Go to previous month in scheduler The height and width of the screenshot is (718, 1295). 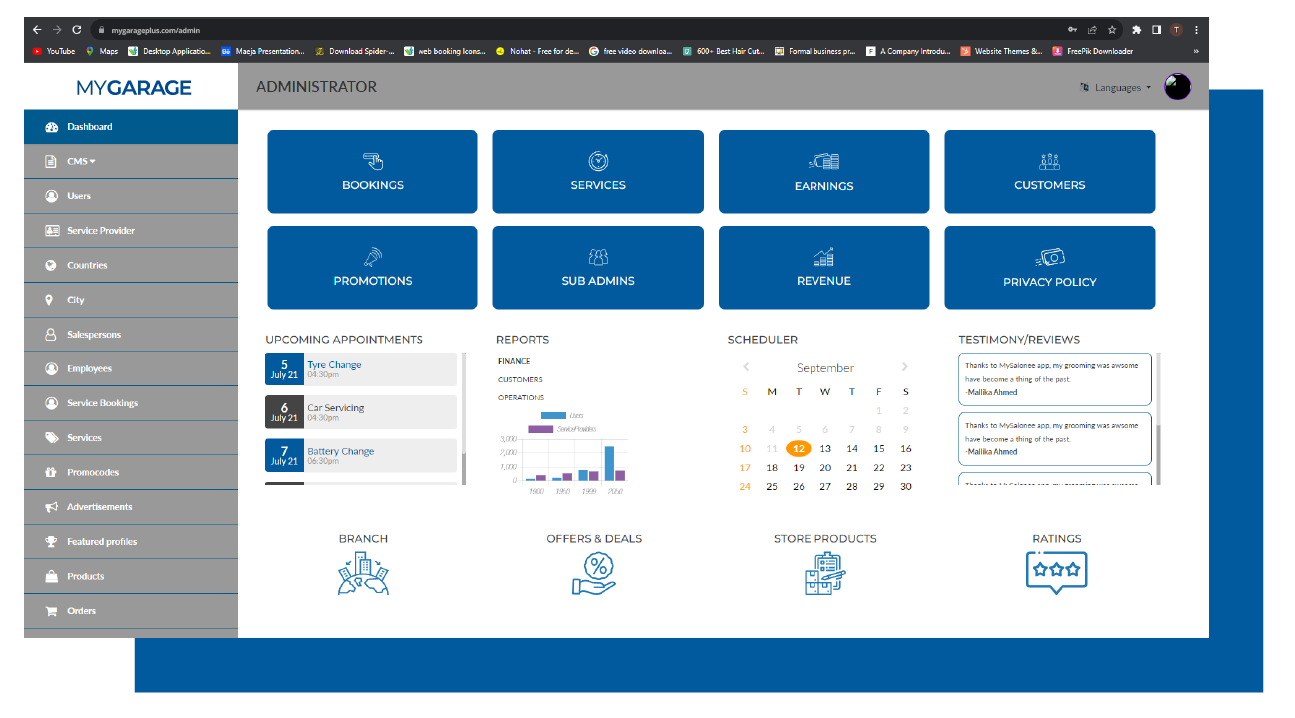[746, 367]
